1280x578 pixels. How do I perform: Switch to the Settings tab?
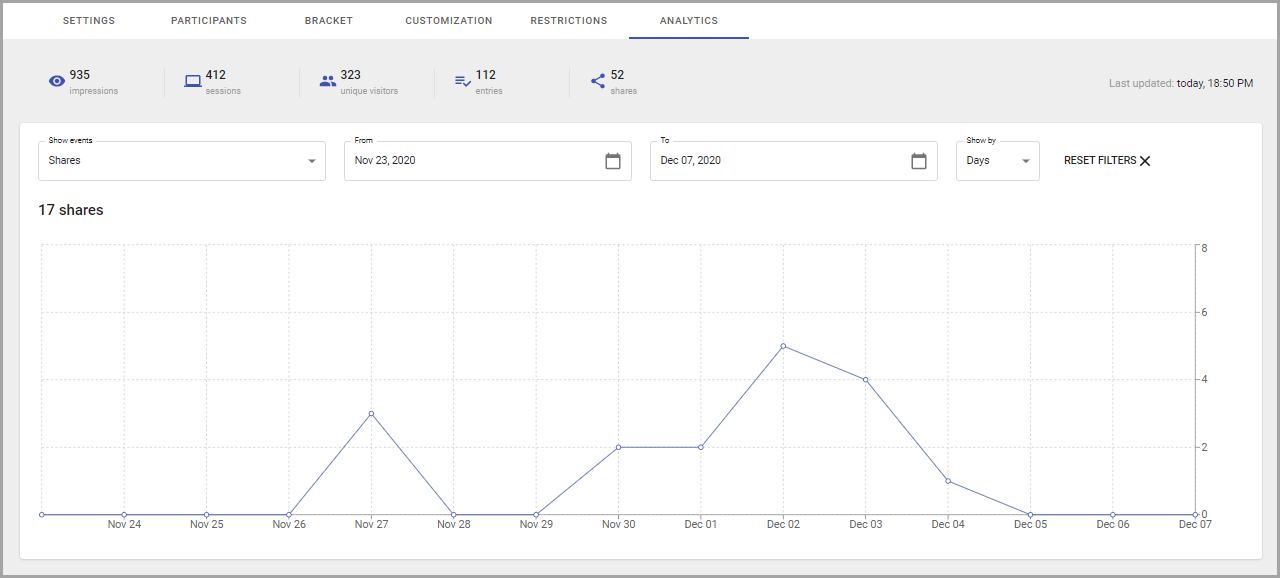[89, 20]
